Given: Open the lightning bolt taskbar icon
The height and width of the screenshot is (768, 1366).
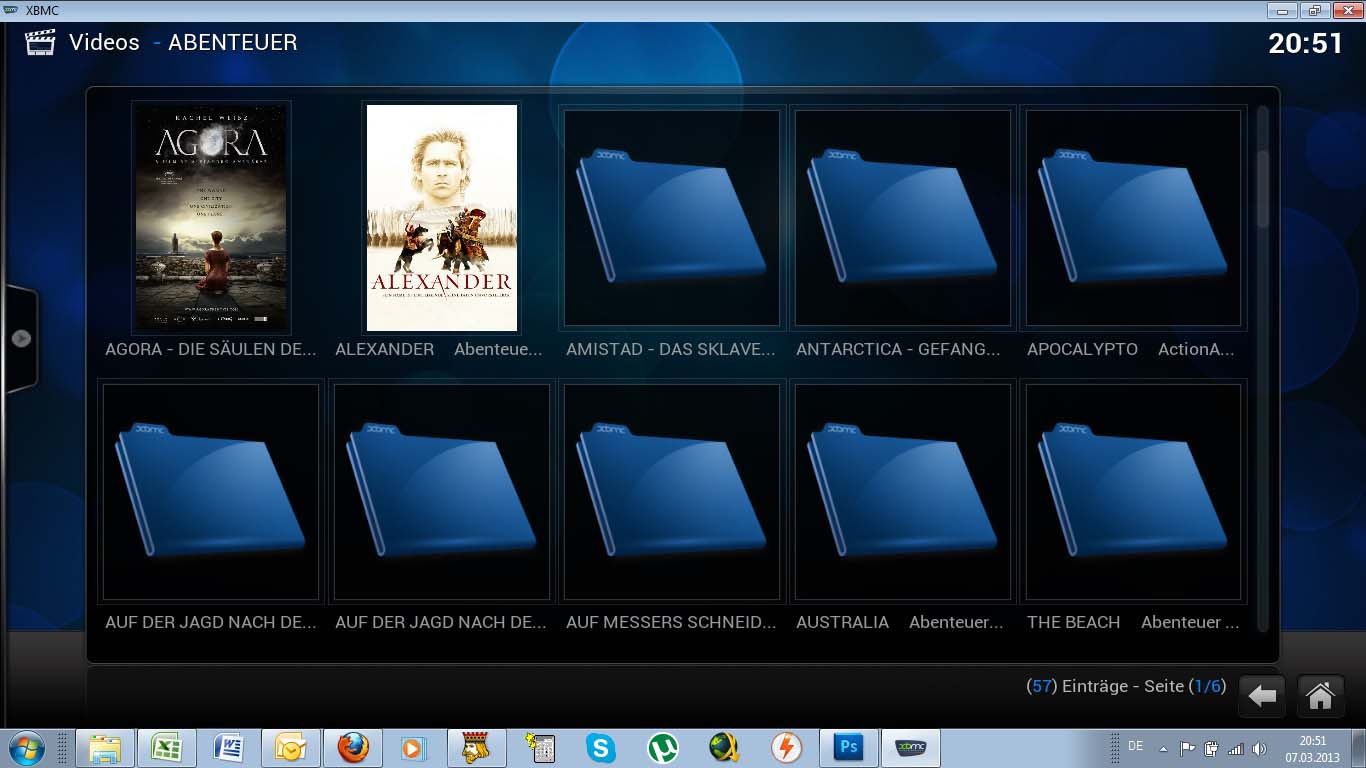Looking at the screenshot, I should click(x=786, y=748).
